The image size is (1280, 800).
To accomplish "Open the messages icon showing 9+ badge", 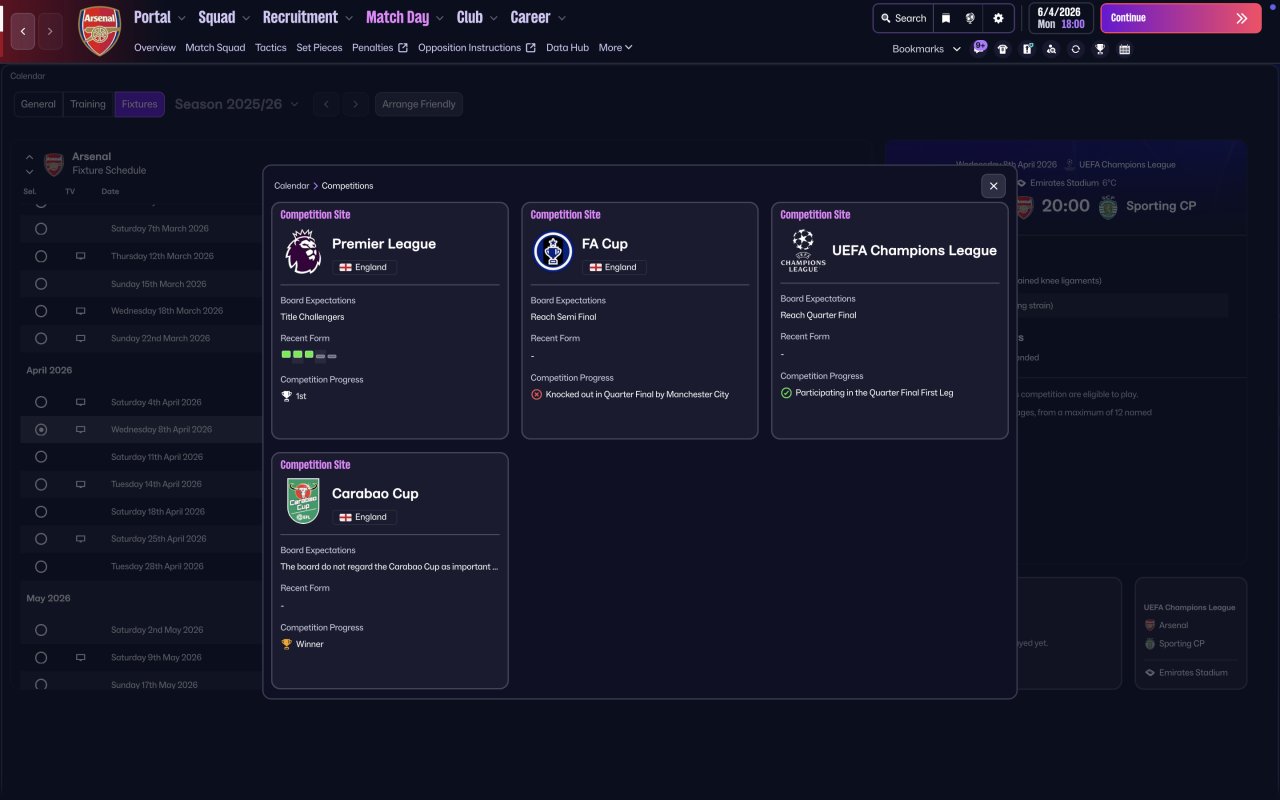I will (979, 48).
